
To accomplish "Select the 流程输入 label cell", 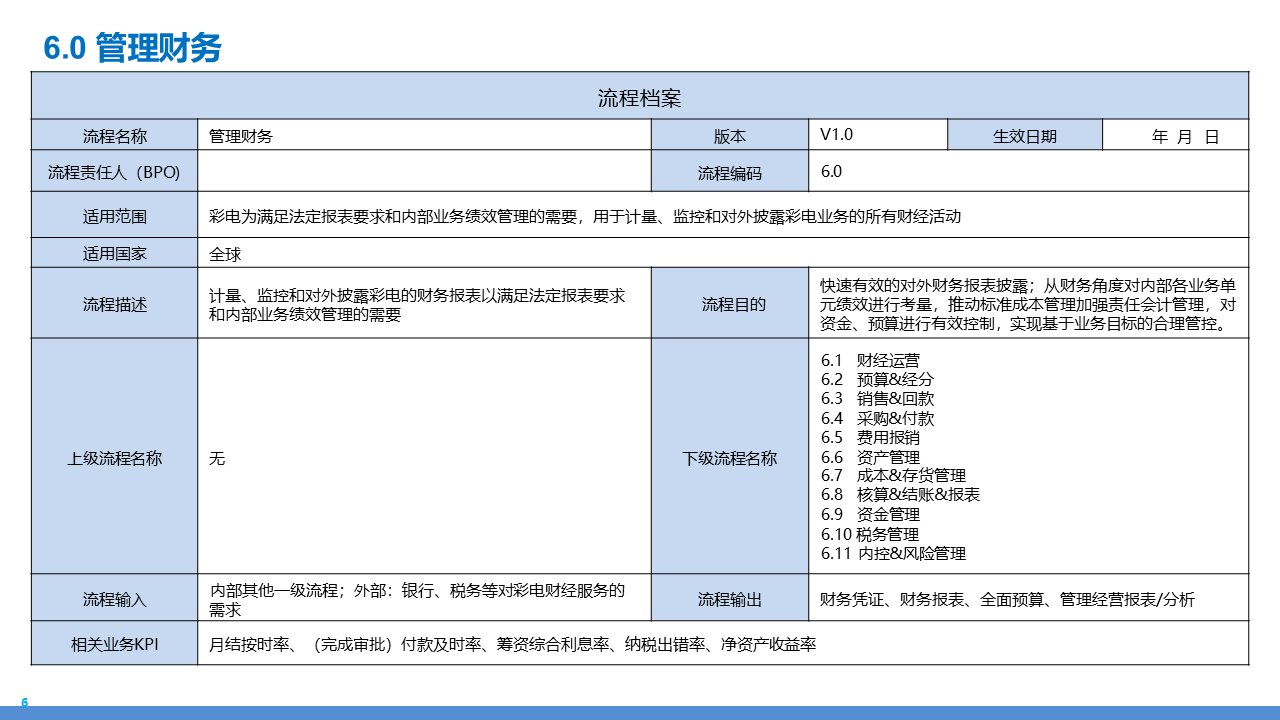I will coord(115,599).
